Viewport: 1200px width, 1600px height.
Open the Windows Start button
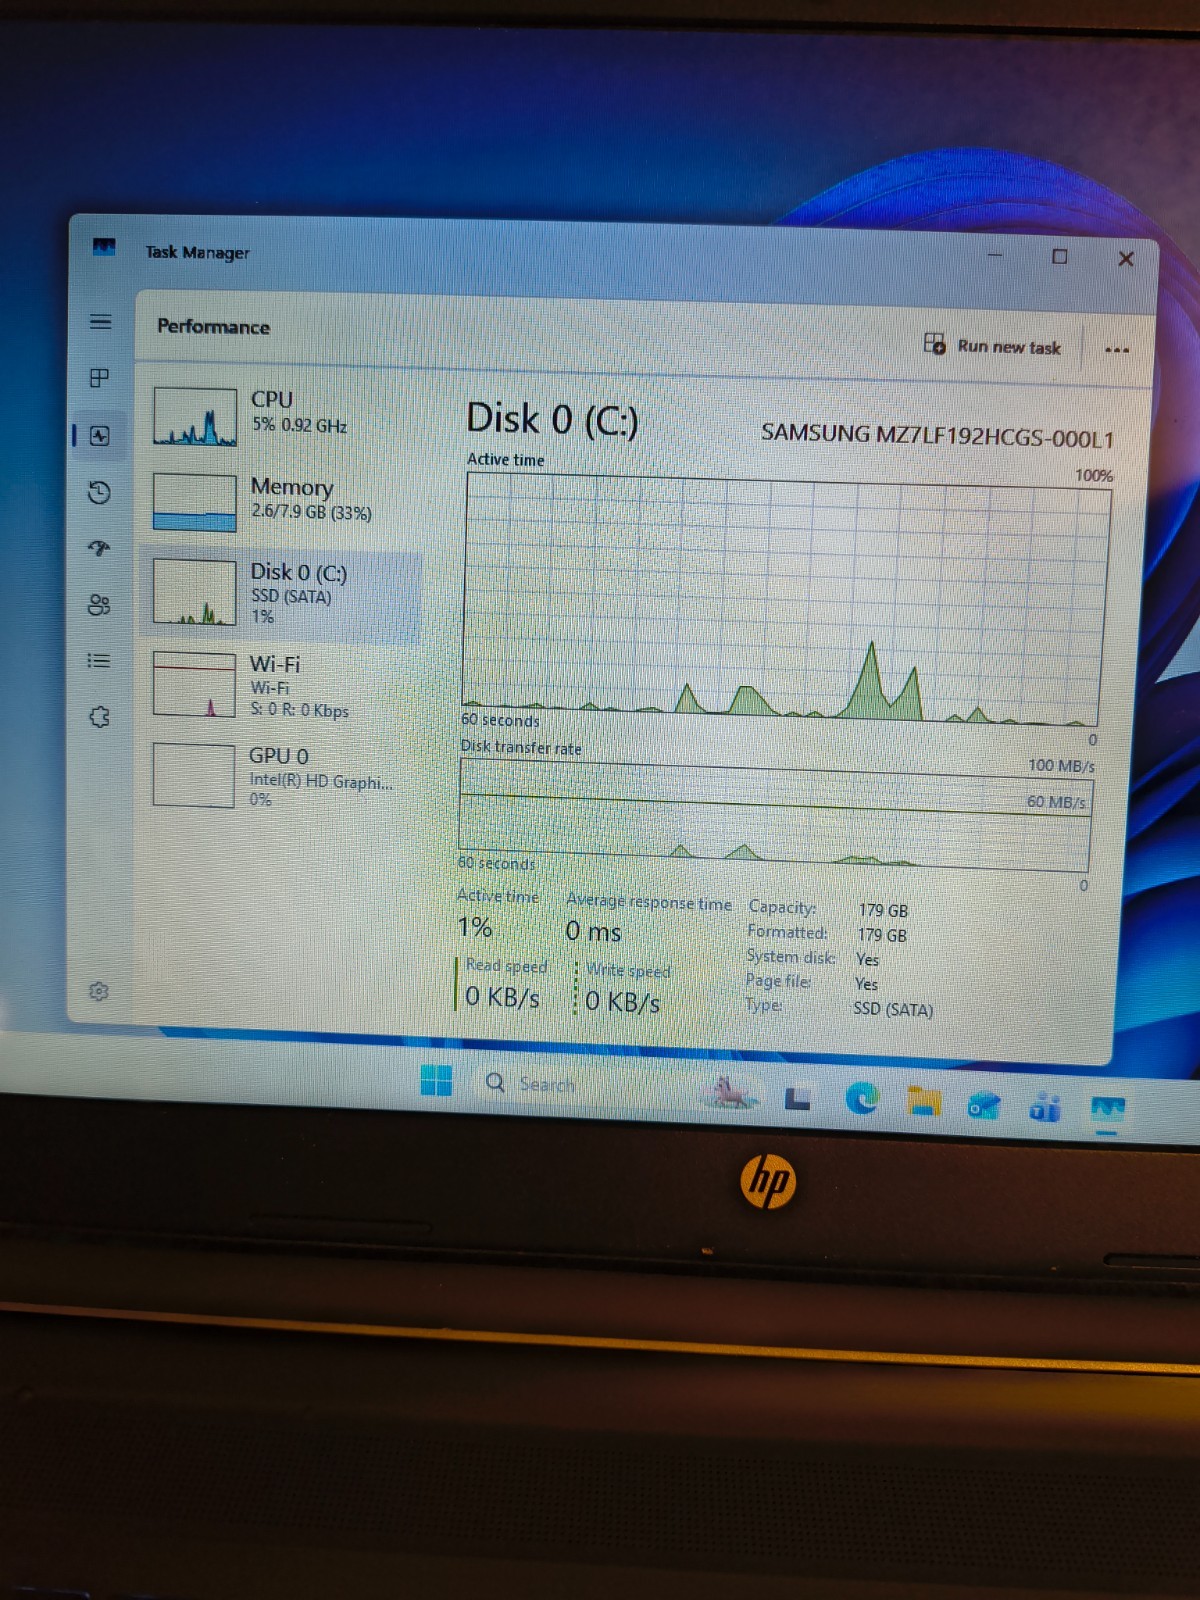[436, 1080]
